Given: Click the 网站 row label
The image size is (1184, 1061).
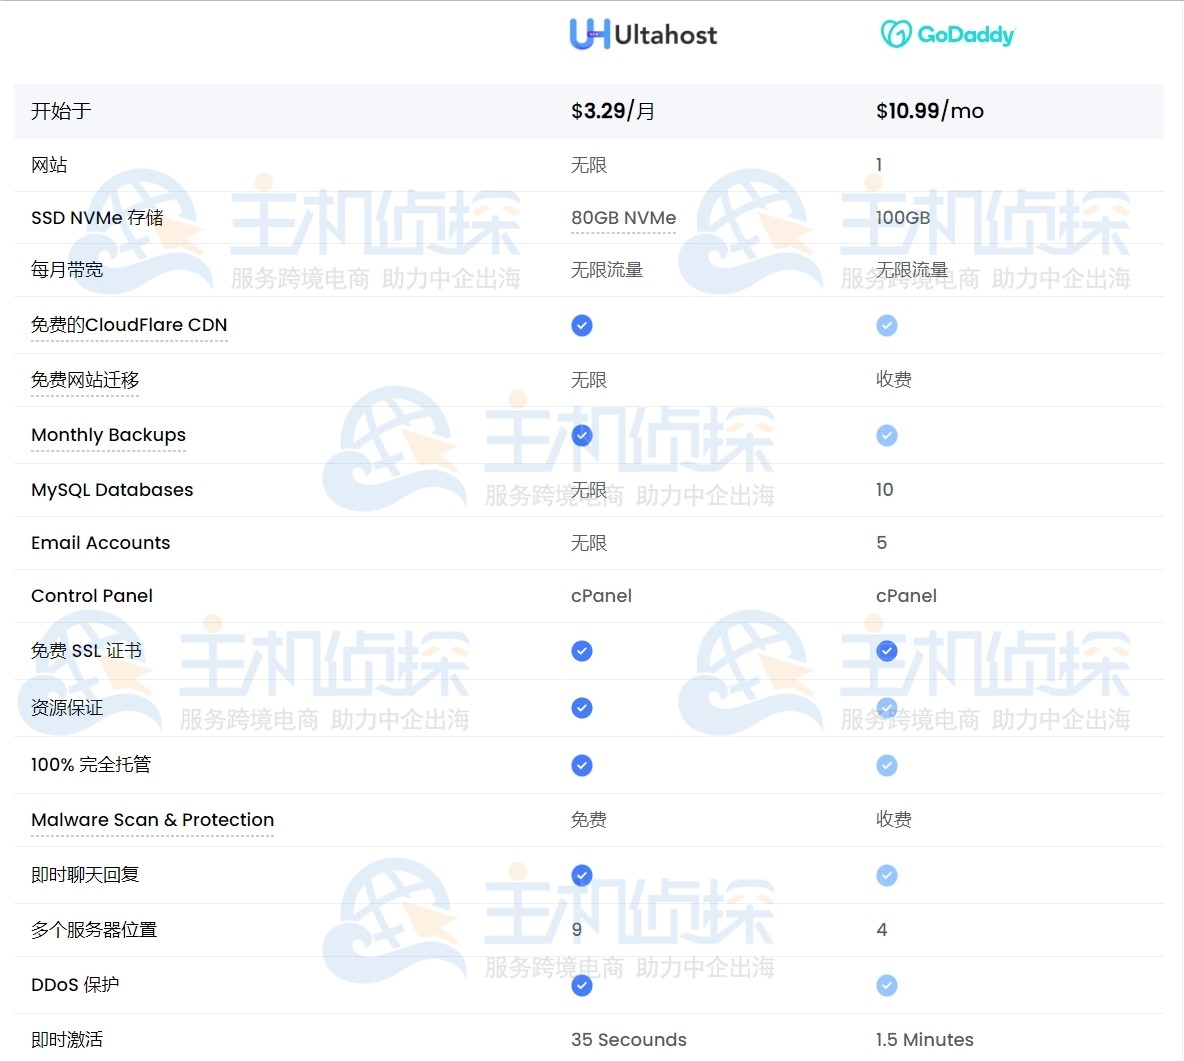Looking at the screenshot, I should point(49,165).
